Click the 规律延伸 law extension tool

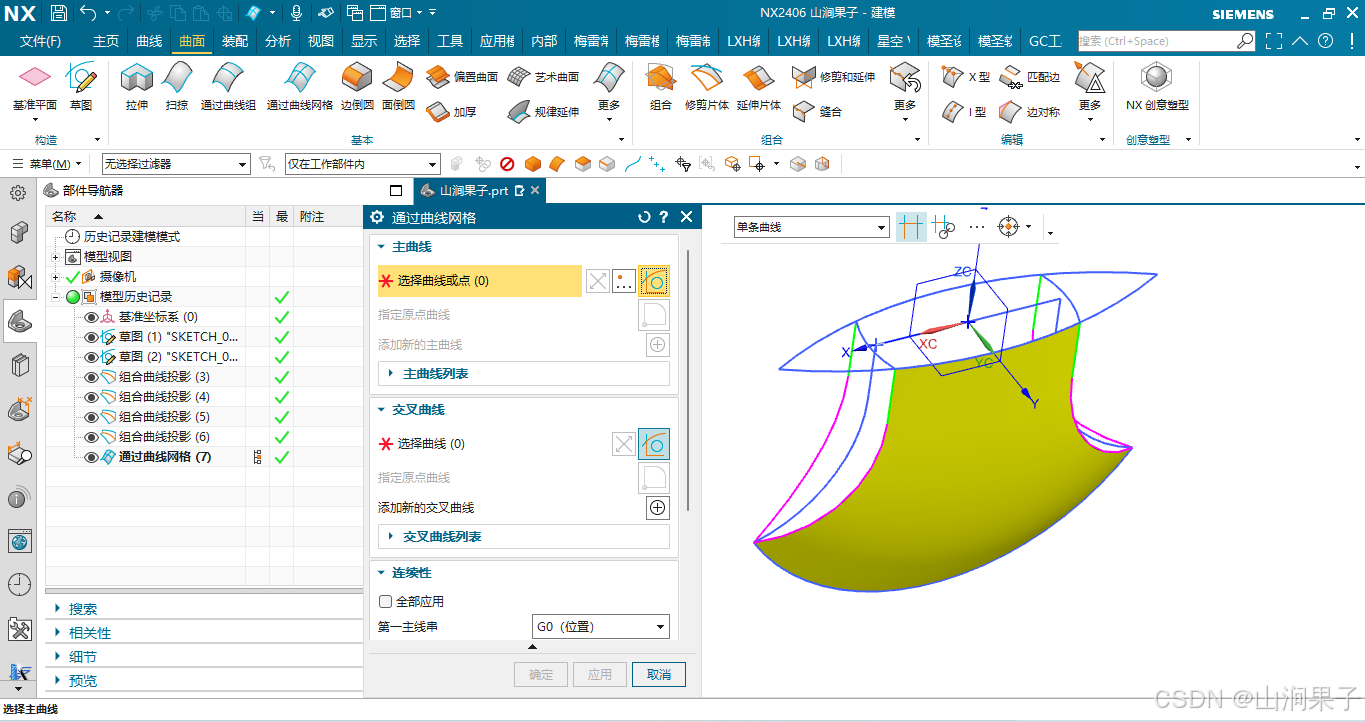(x=543, y=112)
